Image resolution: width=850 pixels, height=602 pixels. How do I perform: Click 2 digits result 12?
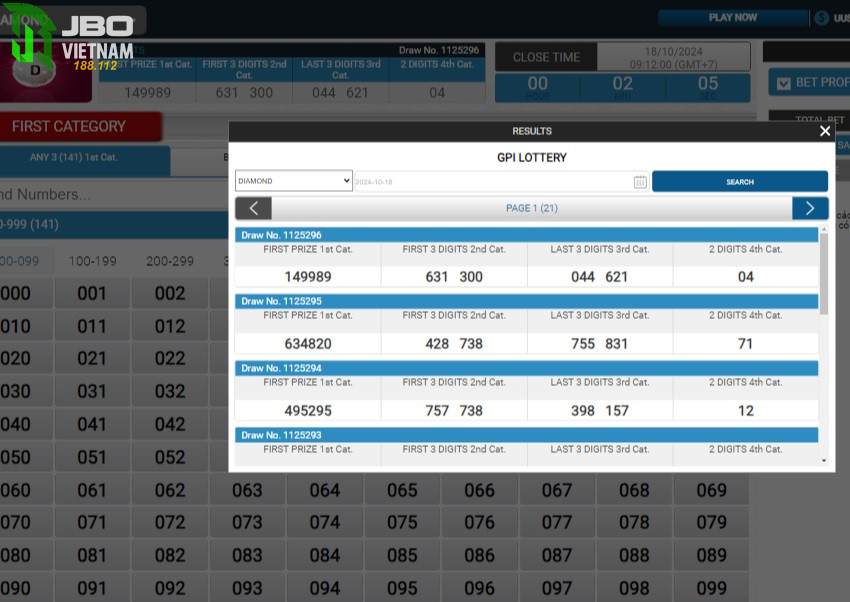(745, 411)
